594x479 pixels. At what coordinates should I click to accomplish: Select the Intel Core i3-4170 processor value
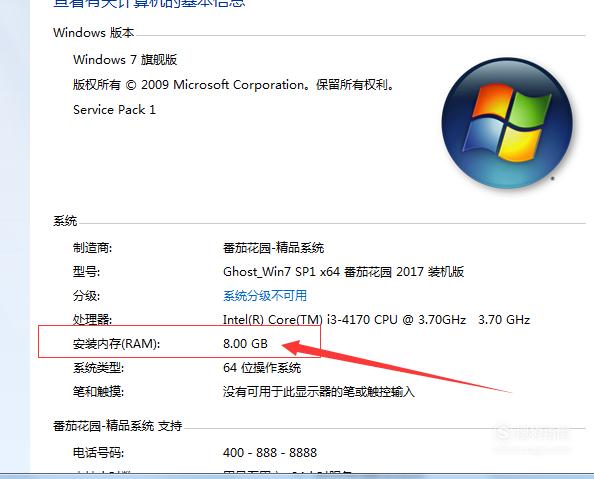[376, 319]
